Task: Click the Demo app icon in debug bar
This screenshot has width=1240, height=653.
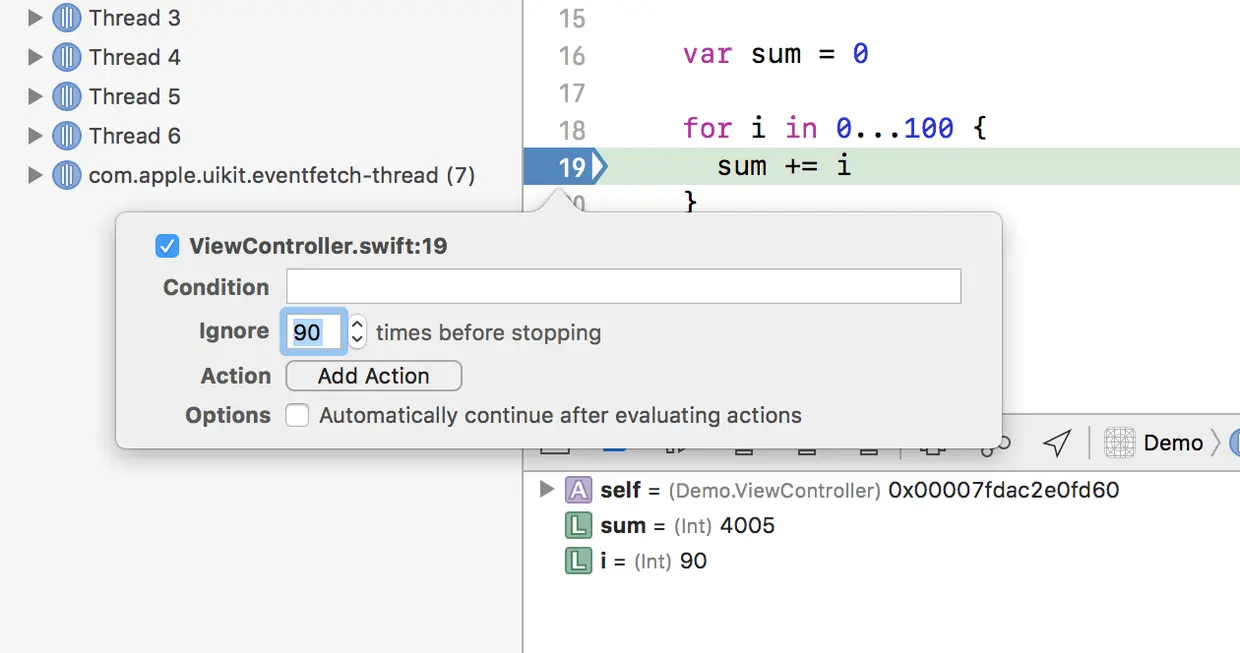Action: point(1120,443)
